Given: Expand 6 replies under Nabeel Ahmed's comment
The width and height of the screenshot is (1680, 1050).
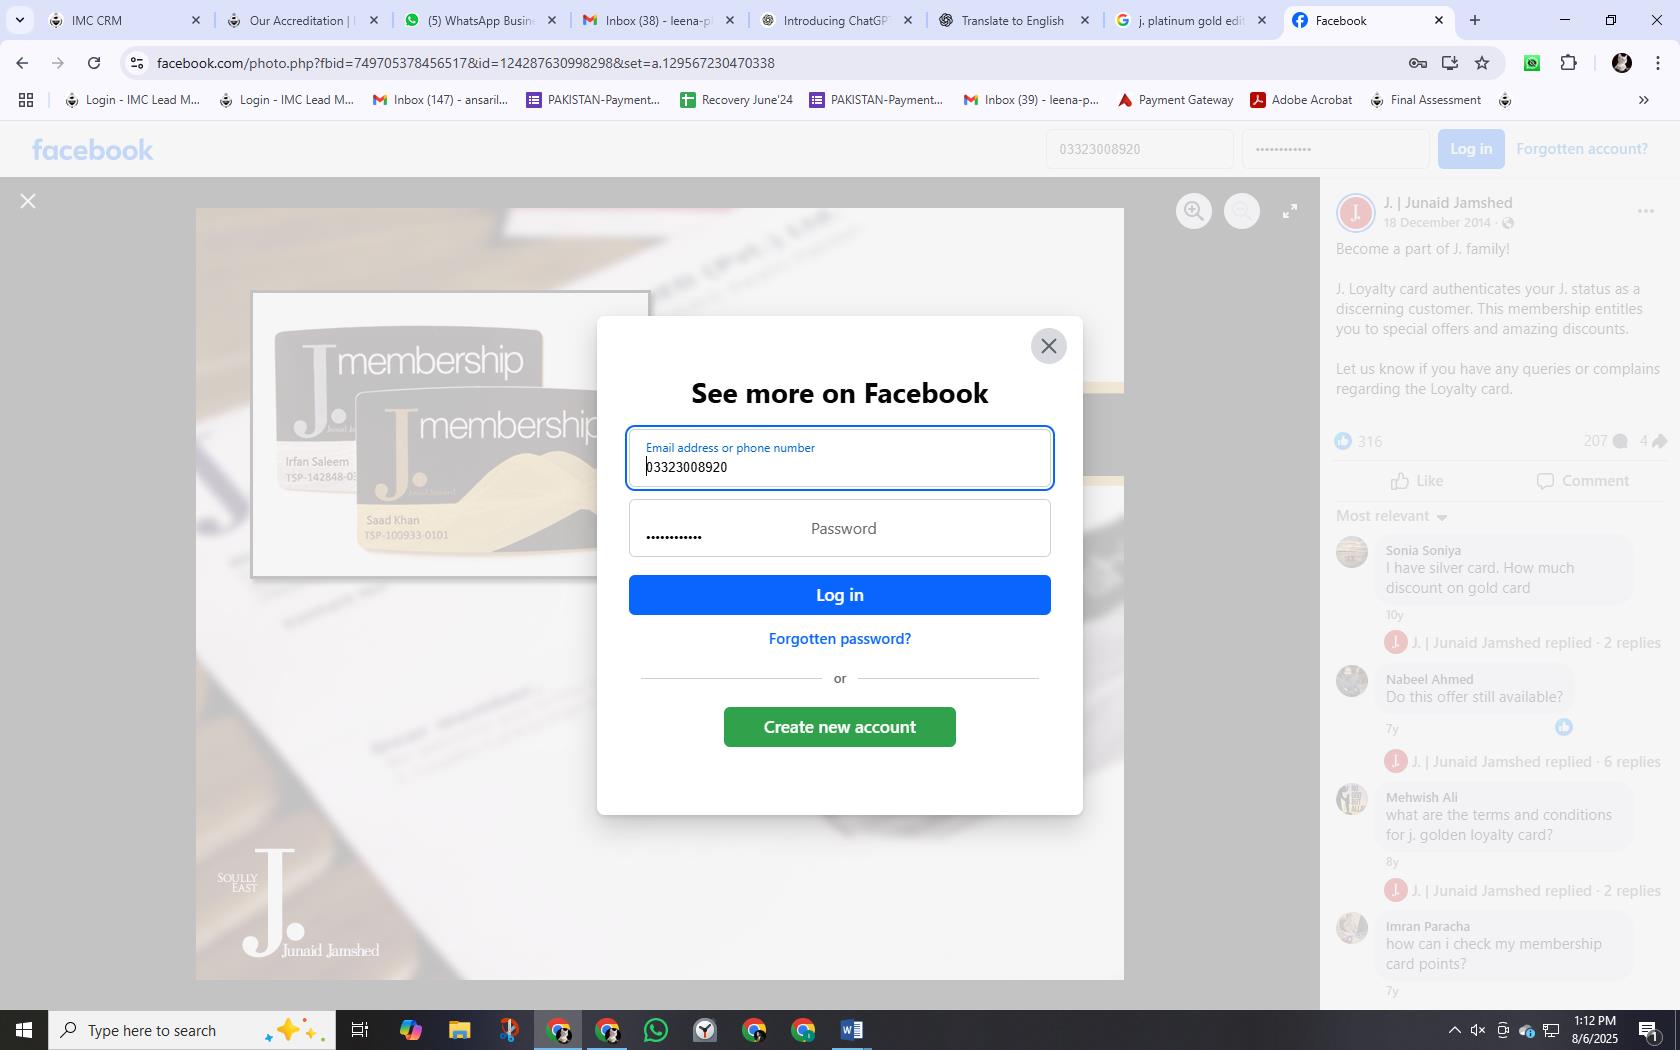Looking at the screenshot, I should coord(1535,762).
